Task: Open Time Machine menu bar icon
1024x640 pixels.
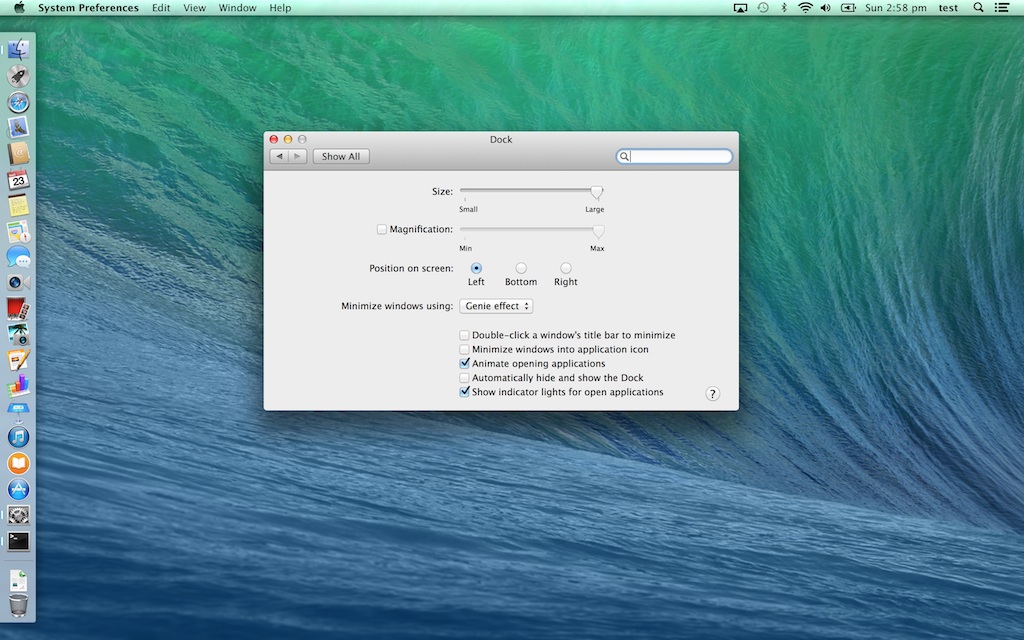Action: coord(763,8)
